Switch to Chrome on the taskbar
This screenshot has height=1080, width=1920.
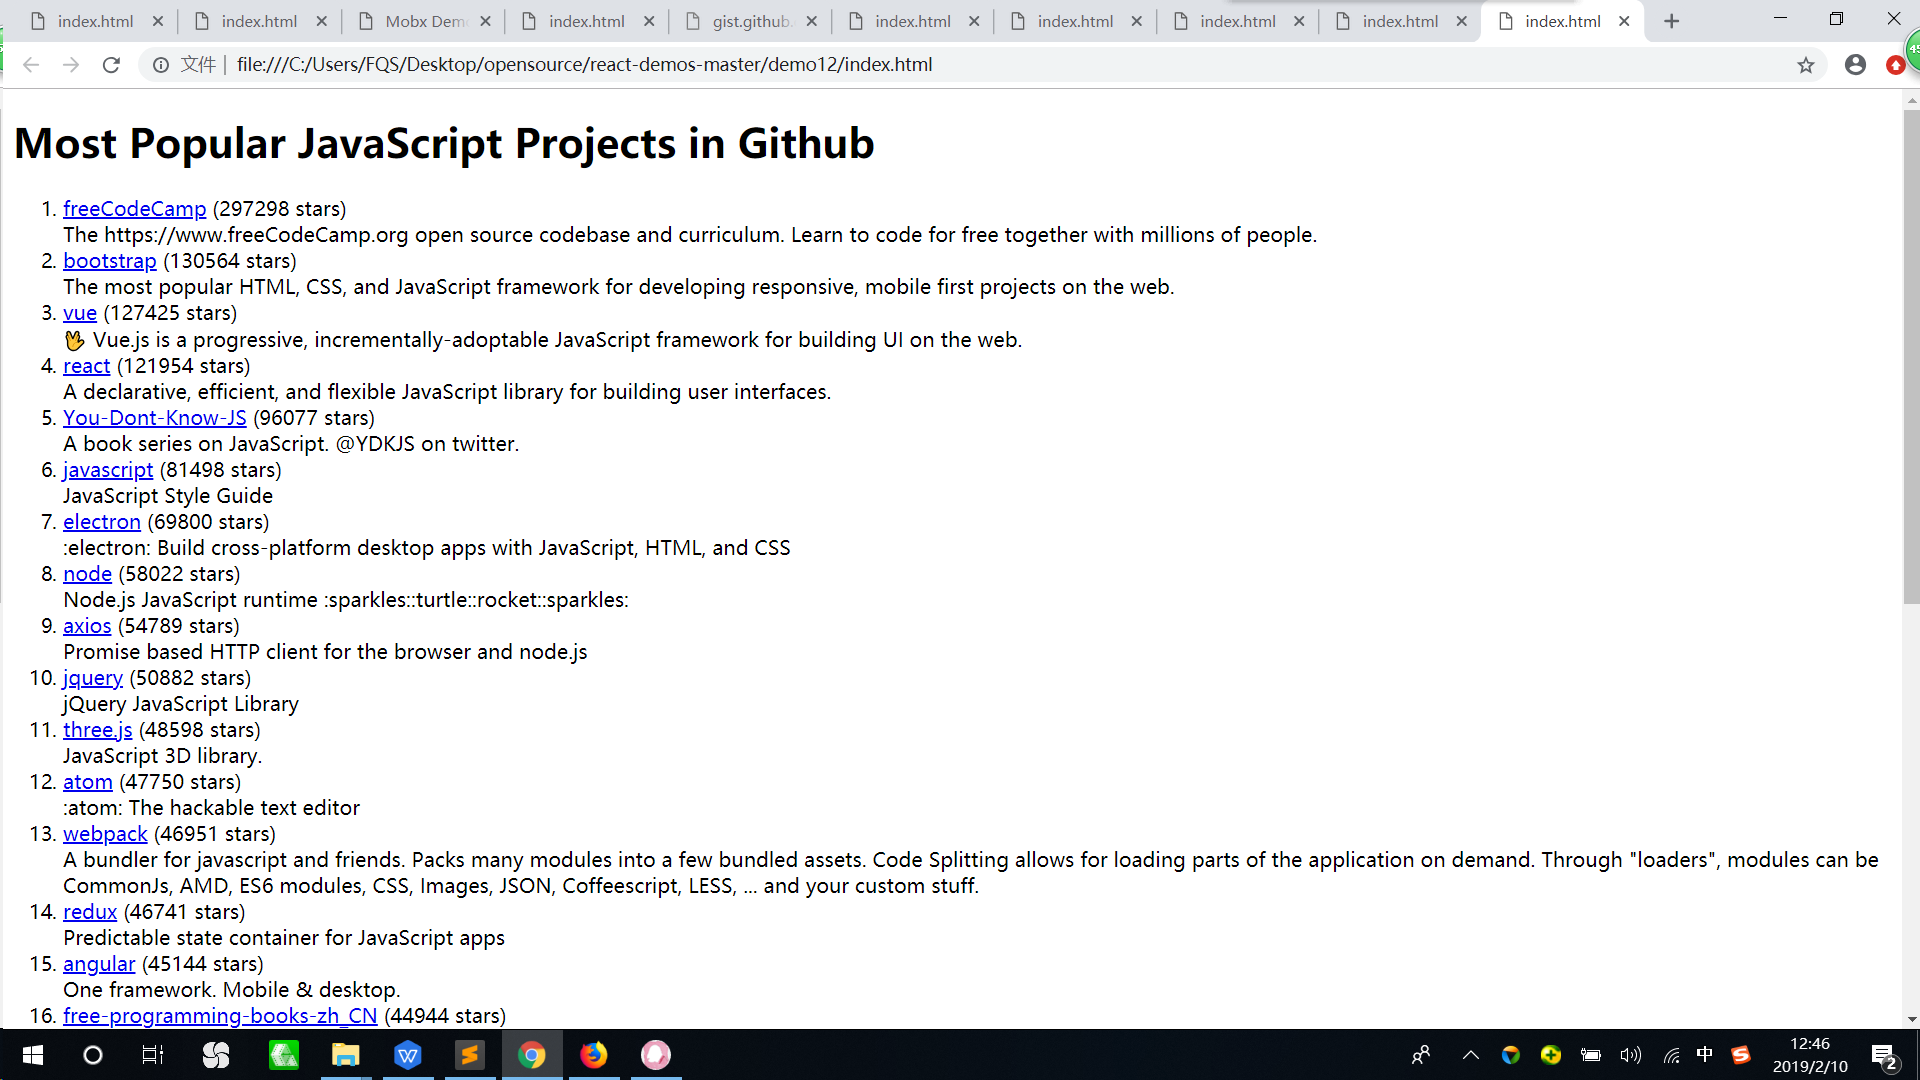pos(531,1055)
